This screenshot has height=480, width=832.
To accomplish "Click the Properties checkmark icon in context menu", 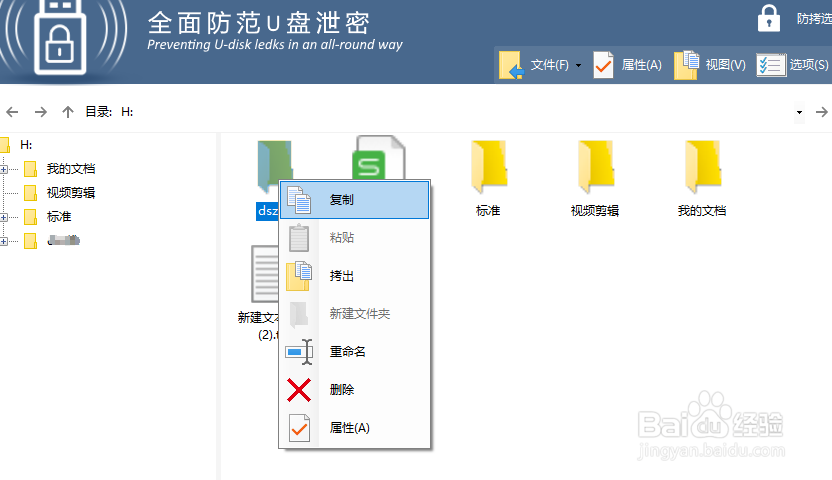I will click(299, 428).
